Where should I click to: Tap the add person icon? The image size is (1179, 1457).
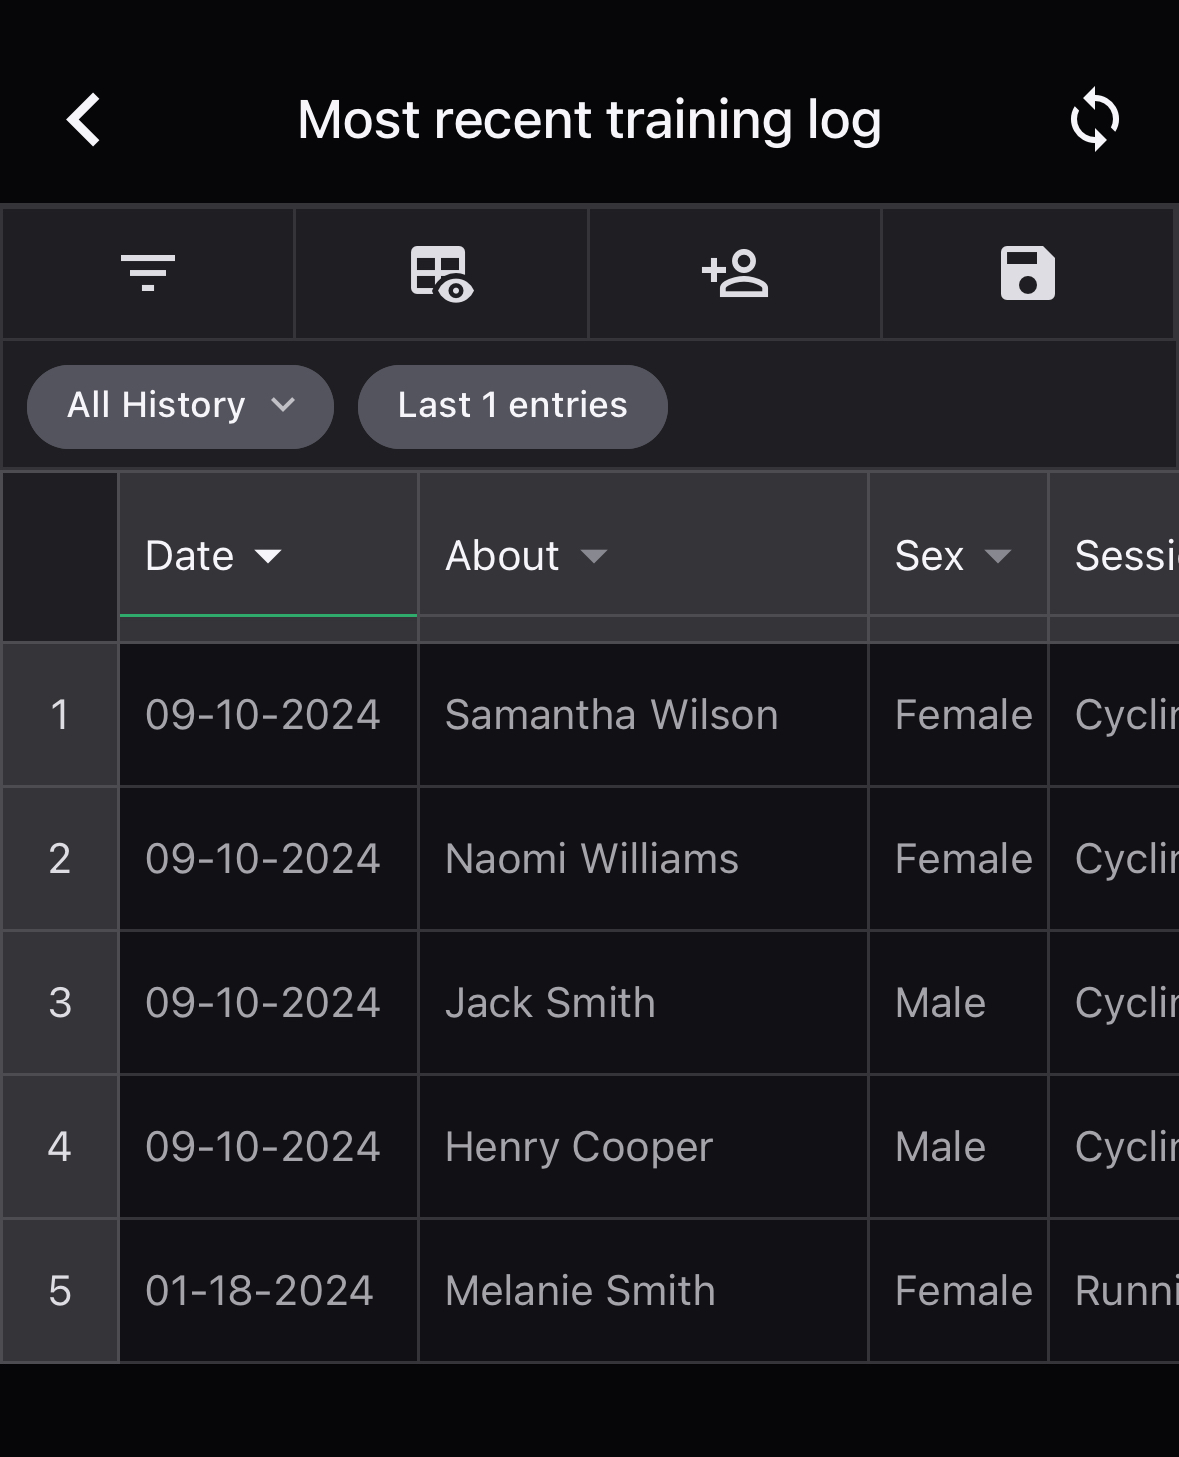point(735,273)
